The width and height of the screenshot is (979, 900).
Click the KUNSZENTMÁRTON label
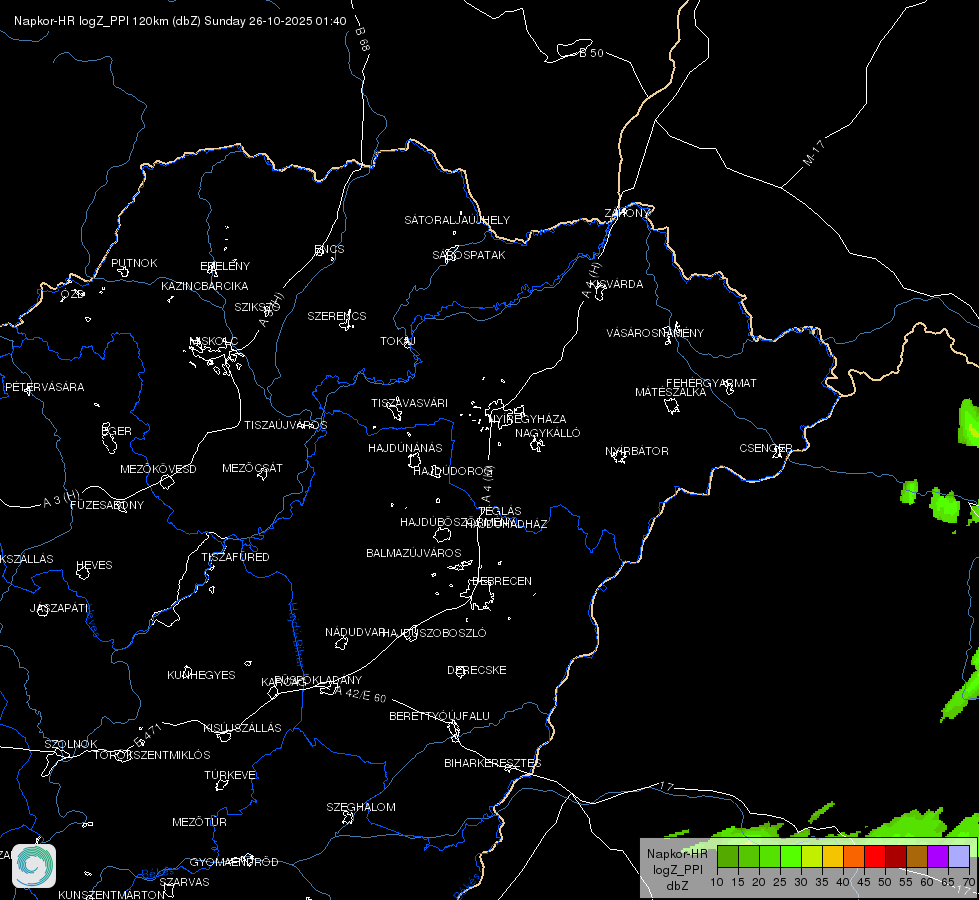[x=112, y=894]
